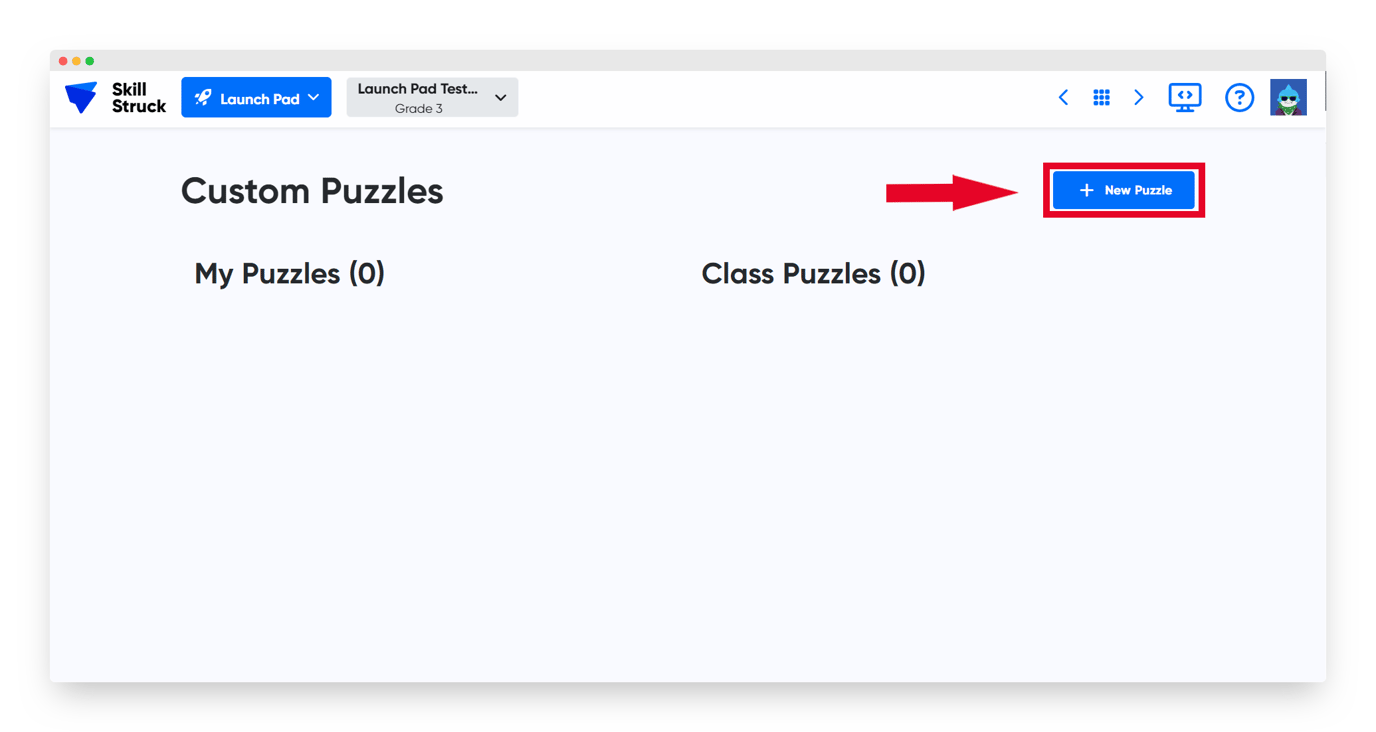Viewport: 1376px width, 732px height.
Task: Click the plus icon on New Puzzle
Action: [x=1086, y=189]
